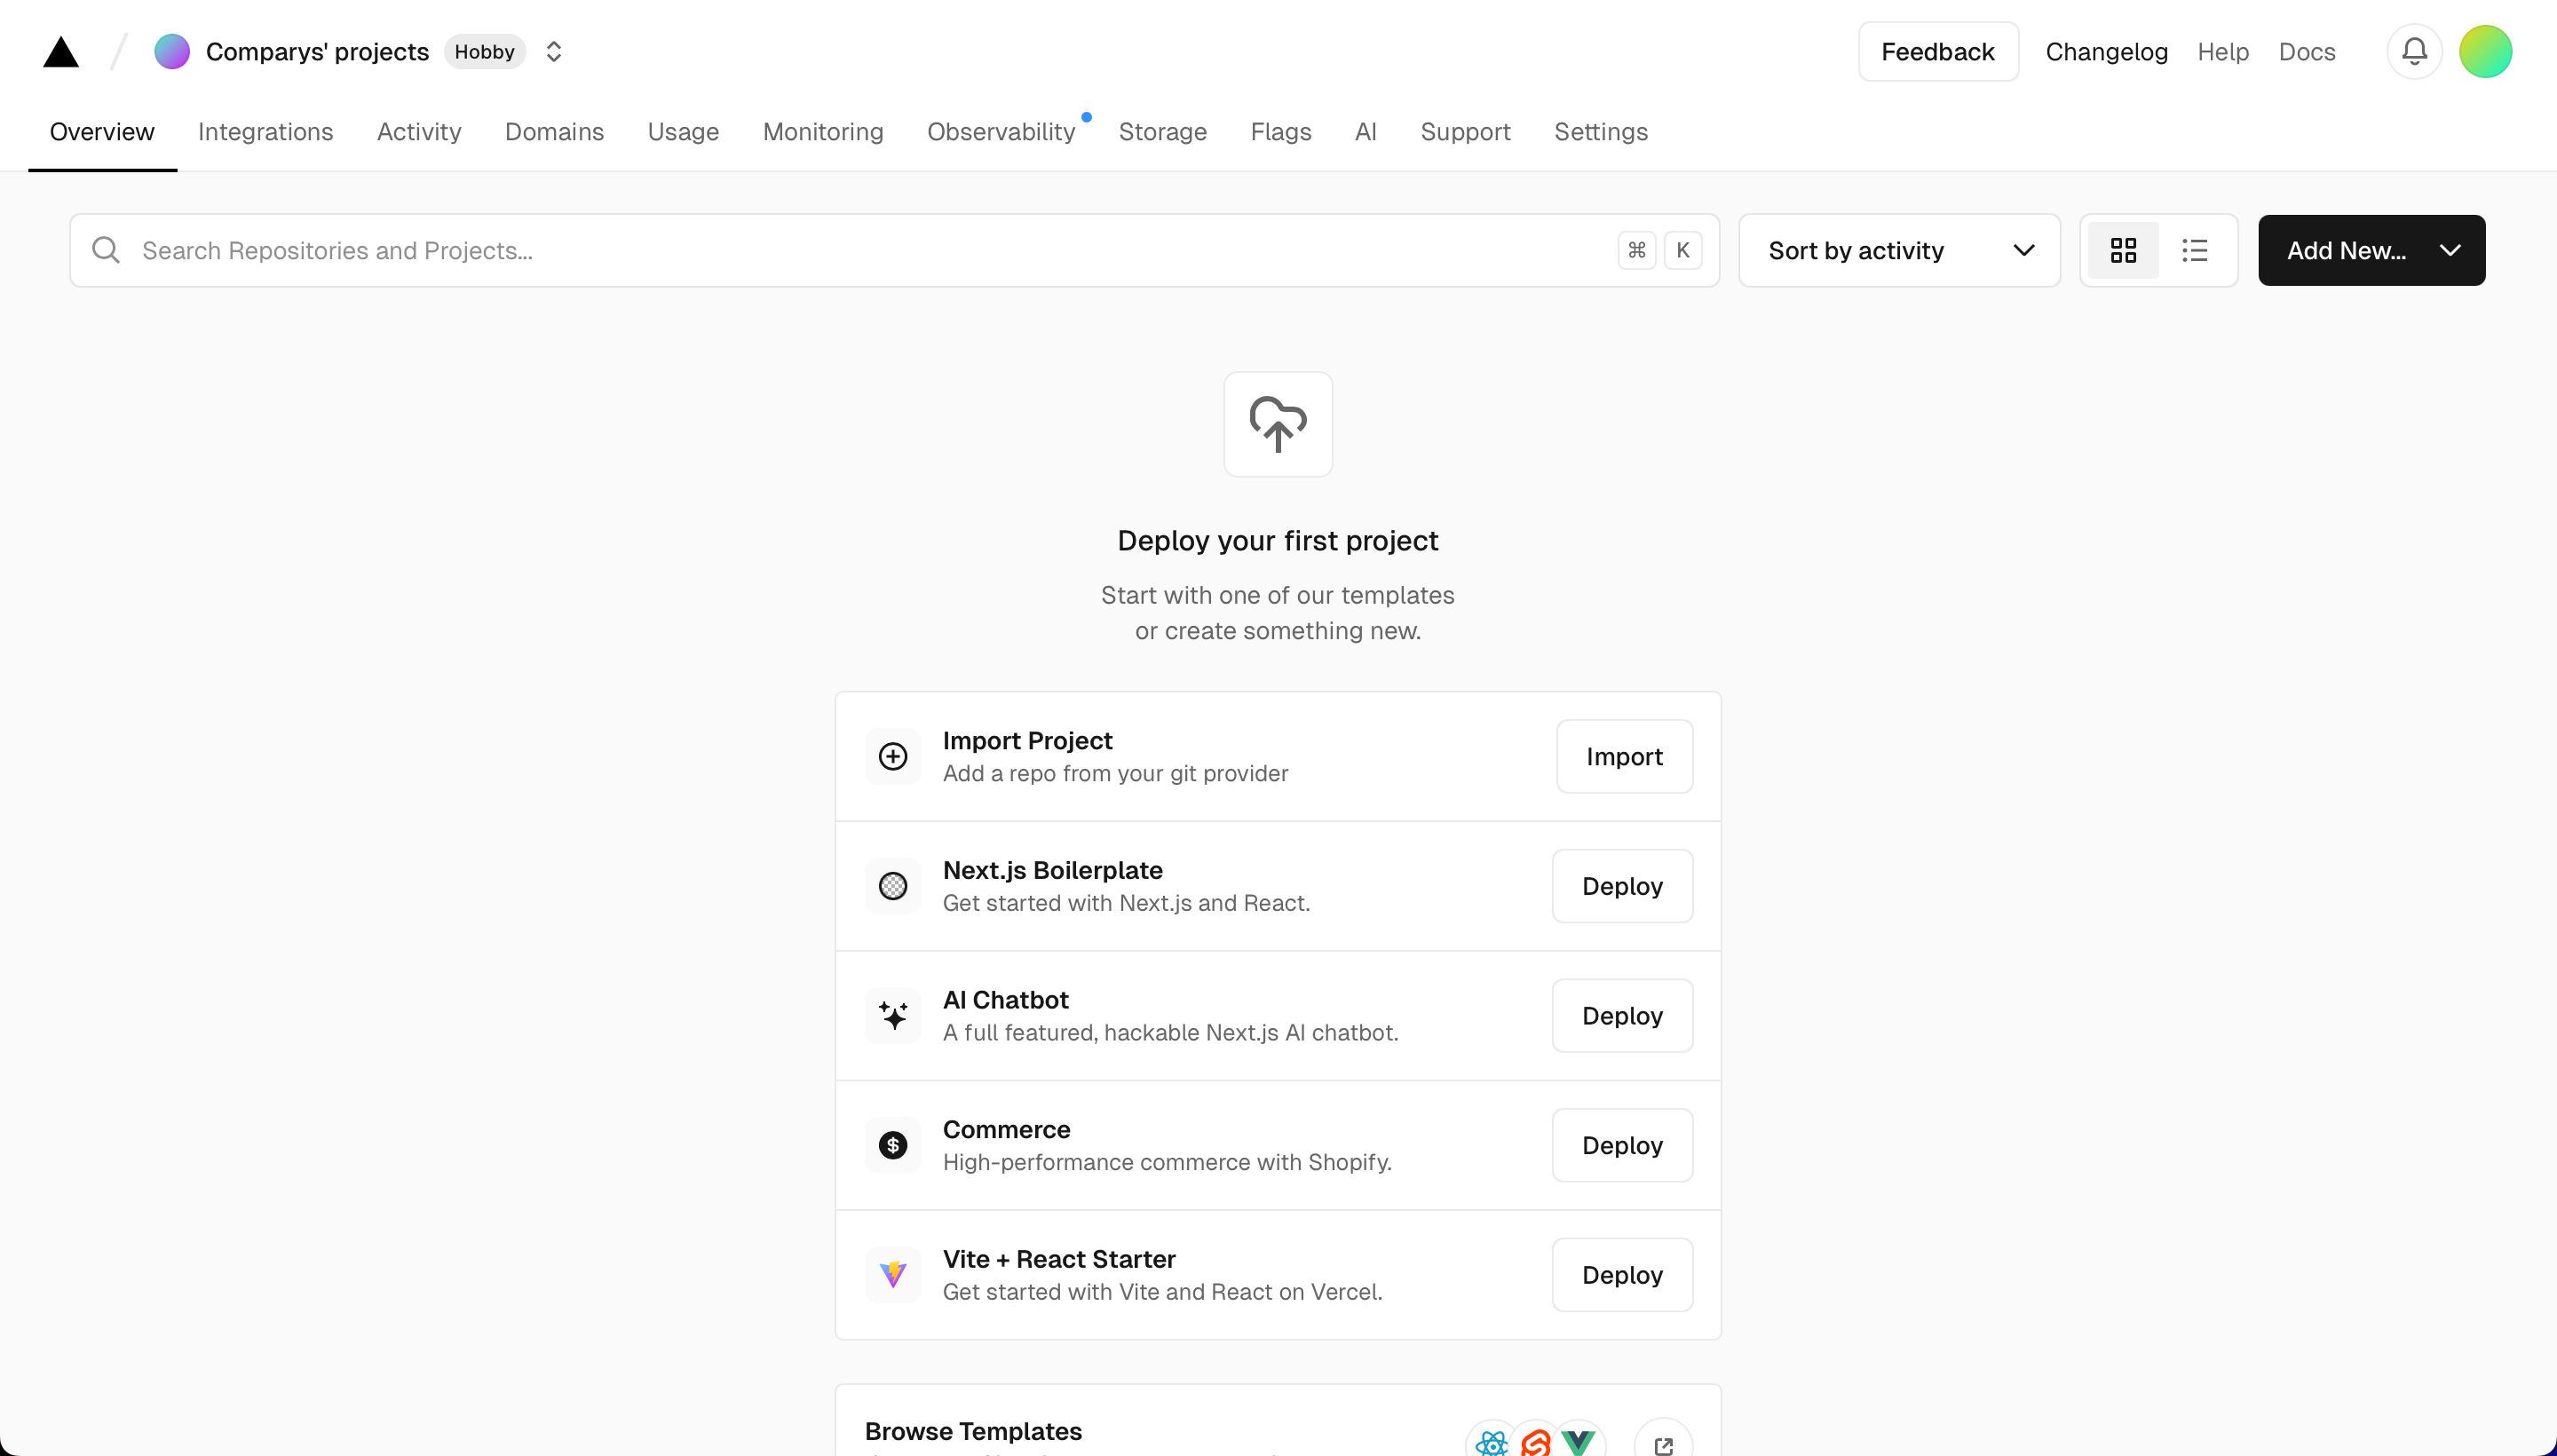2557x1456 pixels.
Task: Click the 'Deploy your first project' heading
Action: (1278, 540)
